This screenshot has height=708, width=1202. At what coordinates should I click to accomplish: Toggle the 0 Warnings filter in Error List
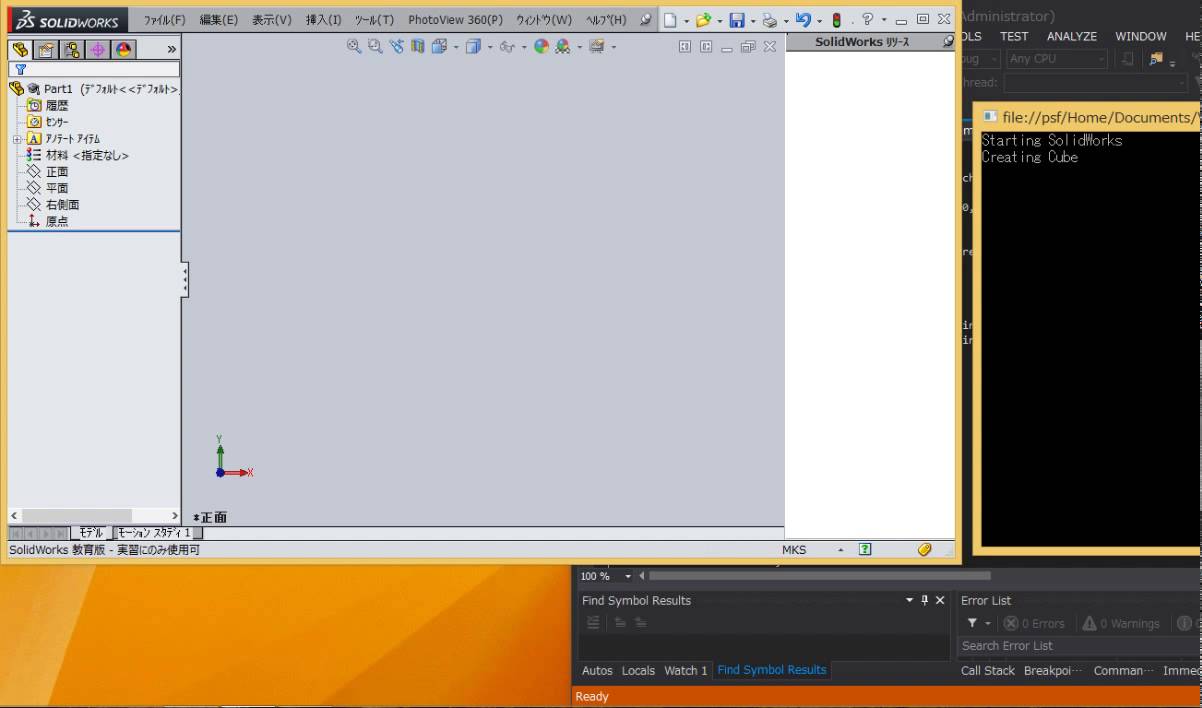1121,623
